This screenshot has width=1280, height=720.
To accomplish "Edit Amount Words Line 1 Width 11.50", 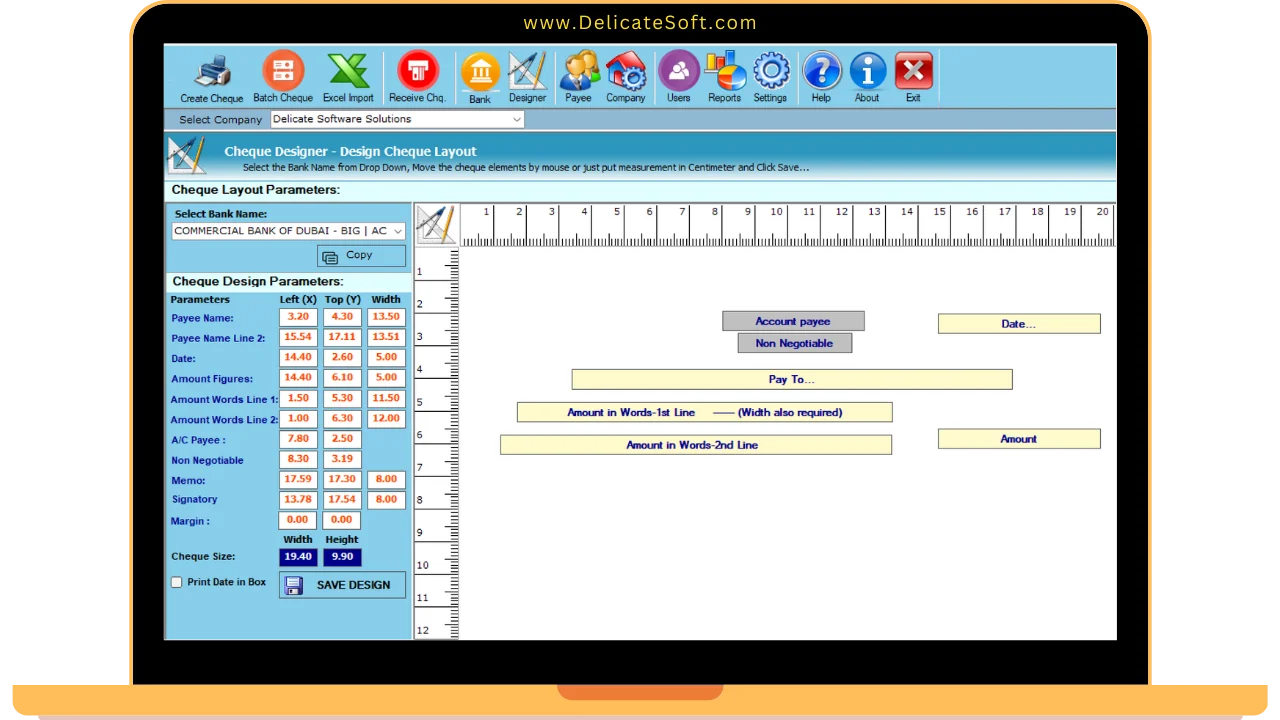I will pyautogui.click(x=386, y=399).
